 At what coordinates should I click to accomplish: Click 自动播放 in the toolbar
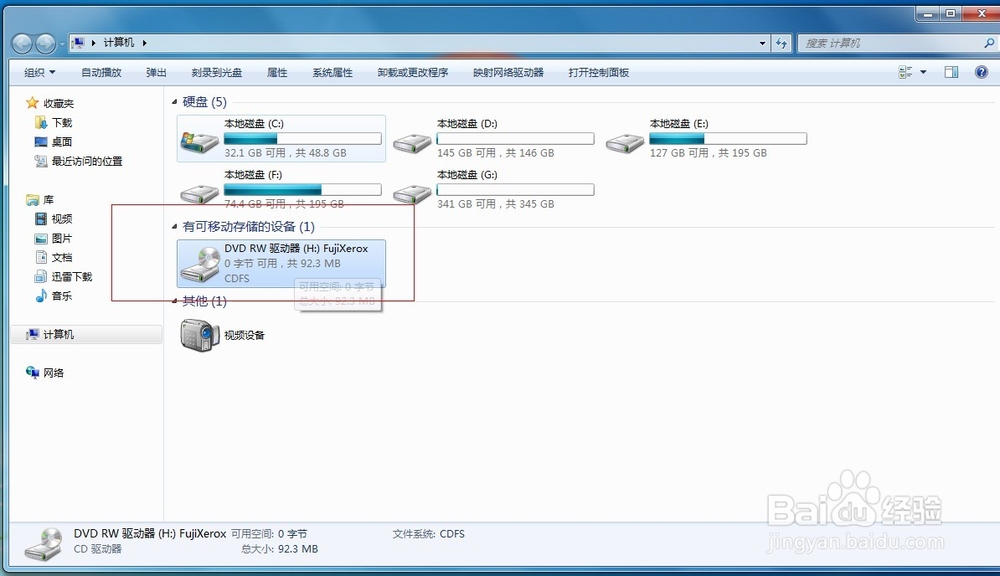pyautogui.click(x=101, y=72)
